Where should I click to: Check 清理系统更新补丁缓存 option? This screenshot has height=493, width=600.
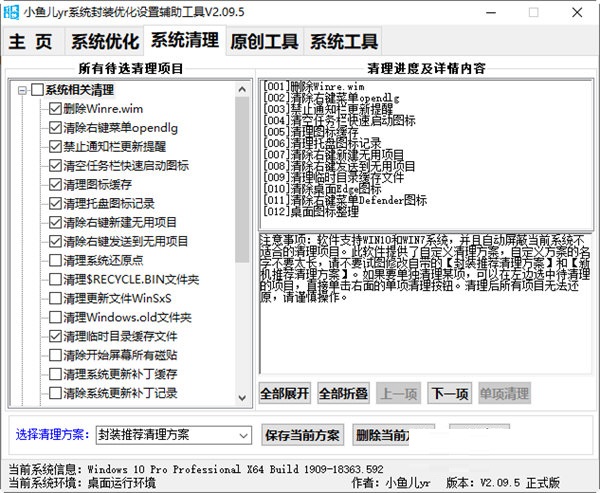click(55, 374)
